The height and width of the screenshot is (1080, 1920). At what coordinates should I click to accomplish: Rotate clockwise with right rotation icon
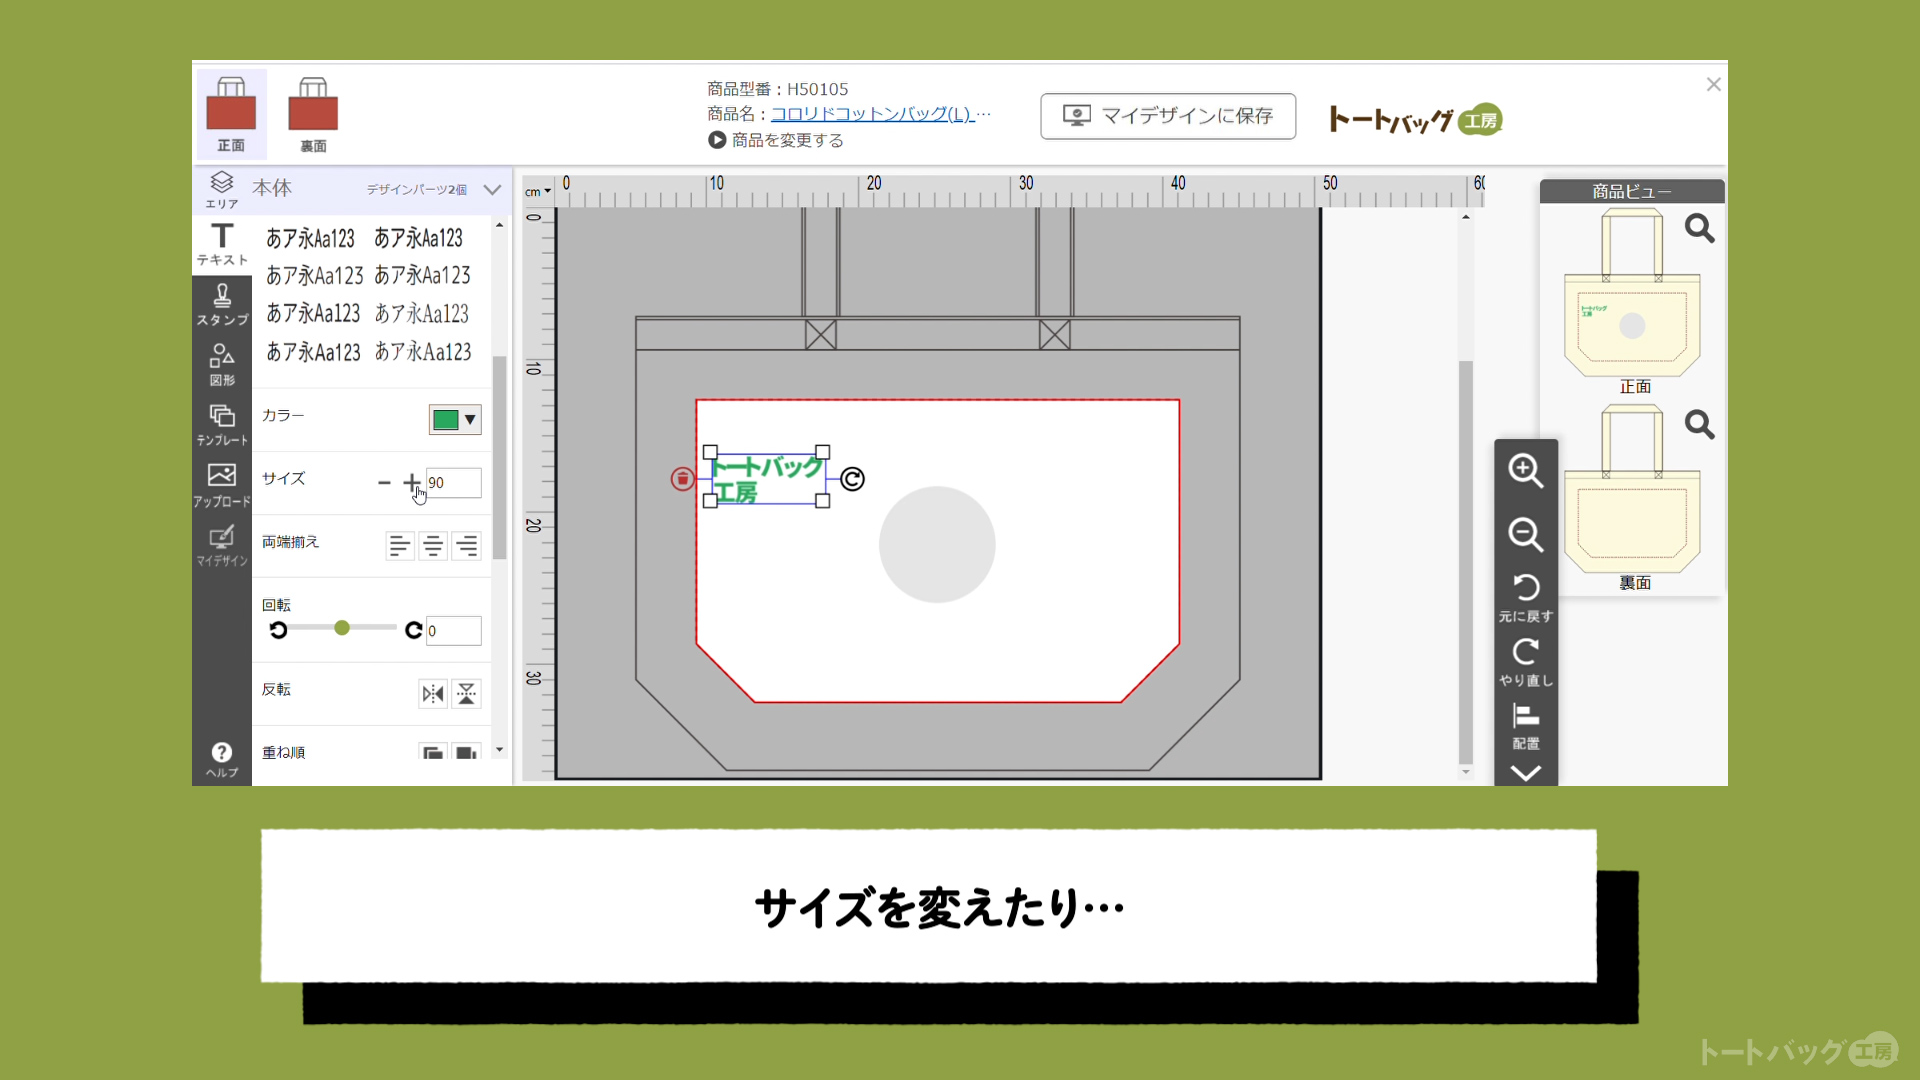click(x=413, y=630)
